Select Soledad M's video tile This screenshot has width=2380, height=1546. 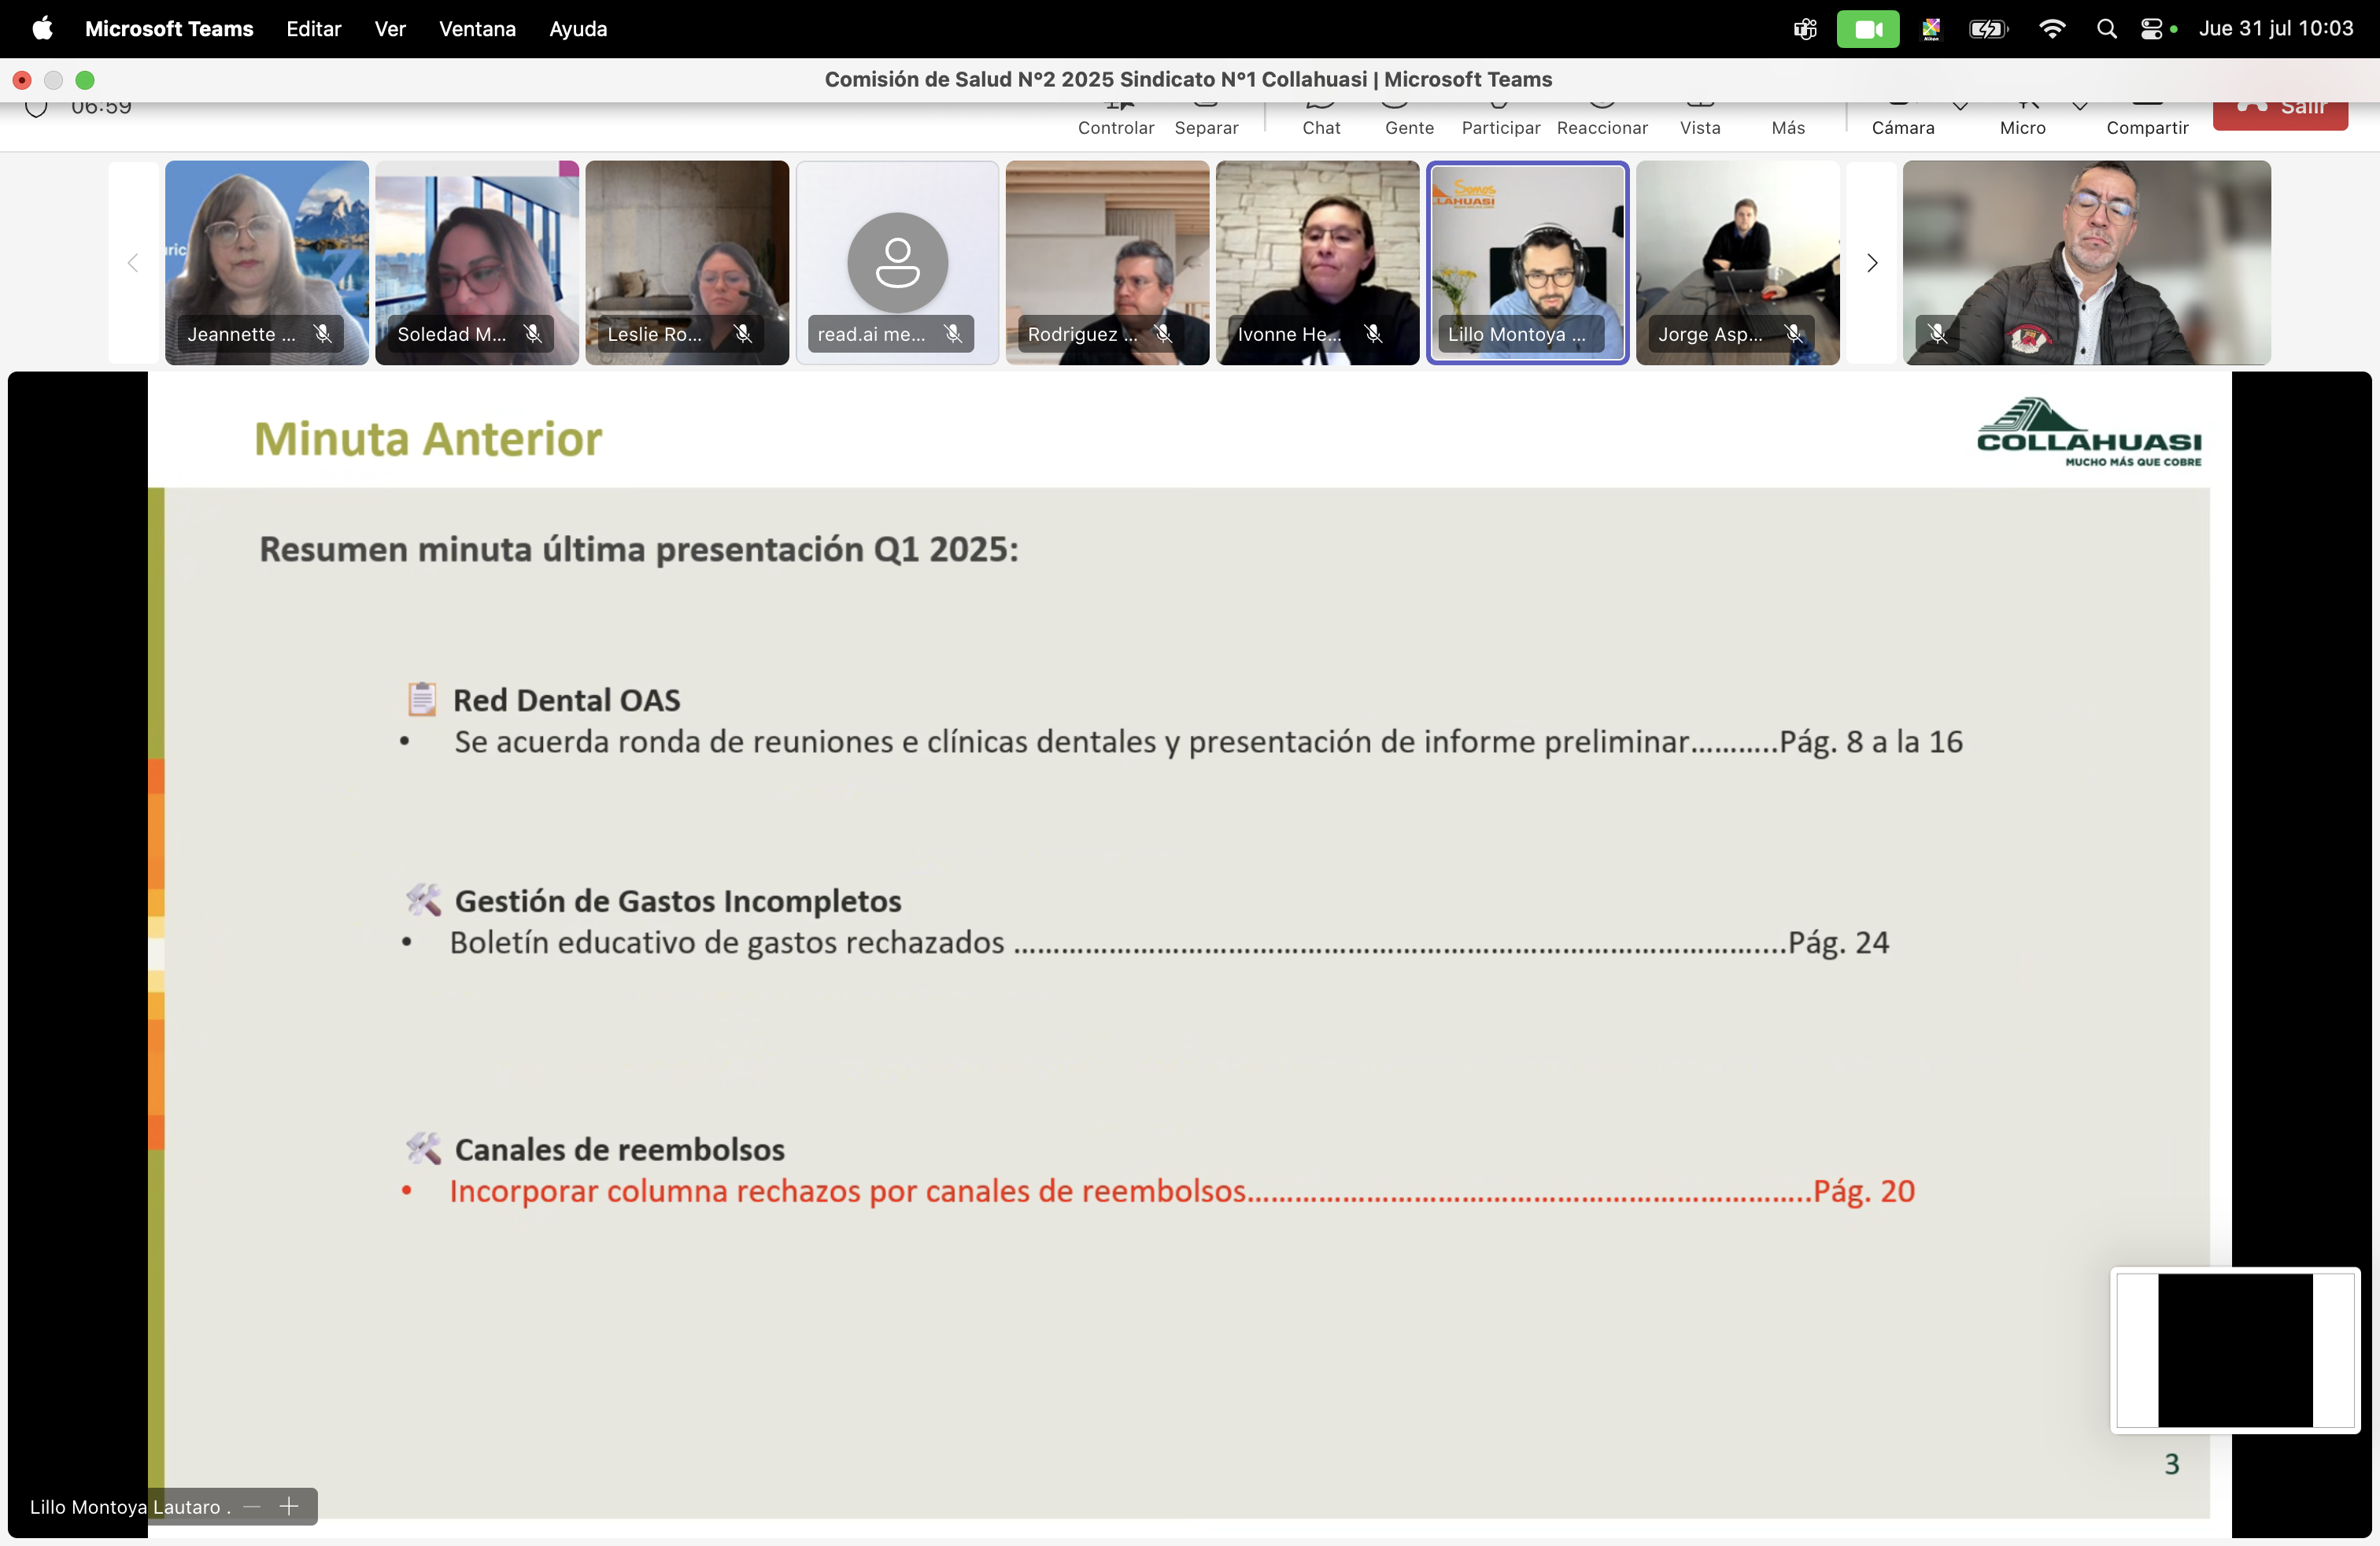(477, 263)
